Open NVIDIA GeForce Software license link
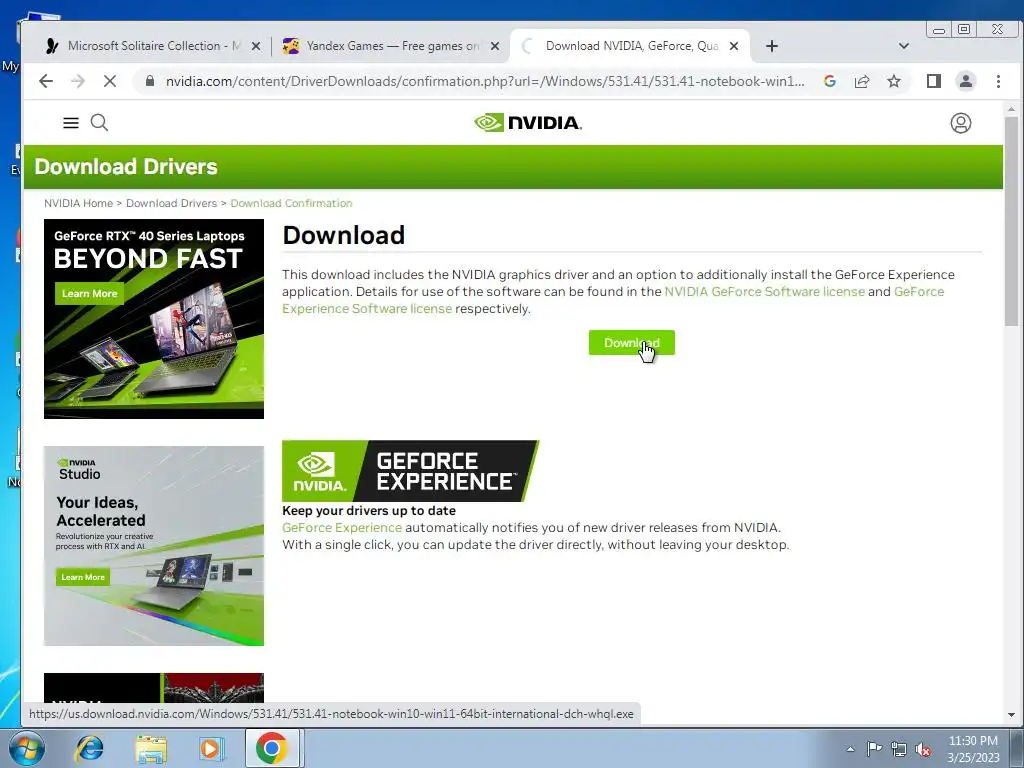The width and height of the screenshot is (1024, 768). coord(764,291)
